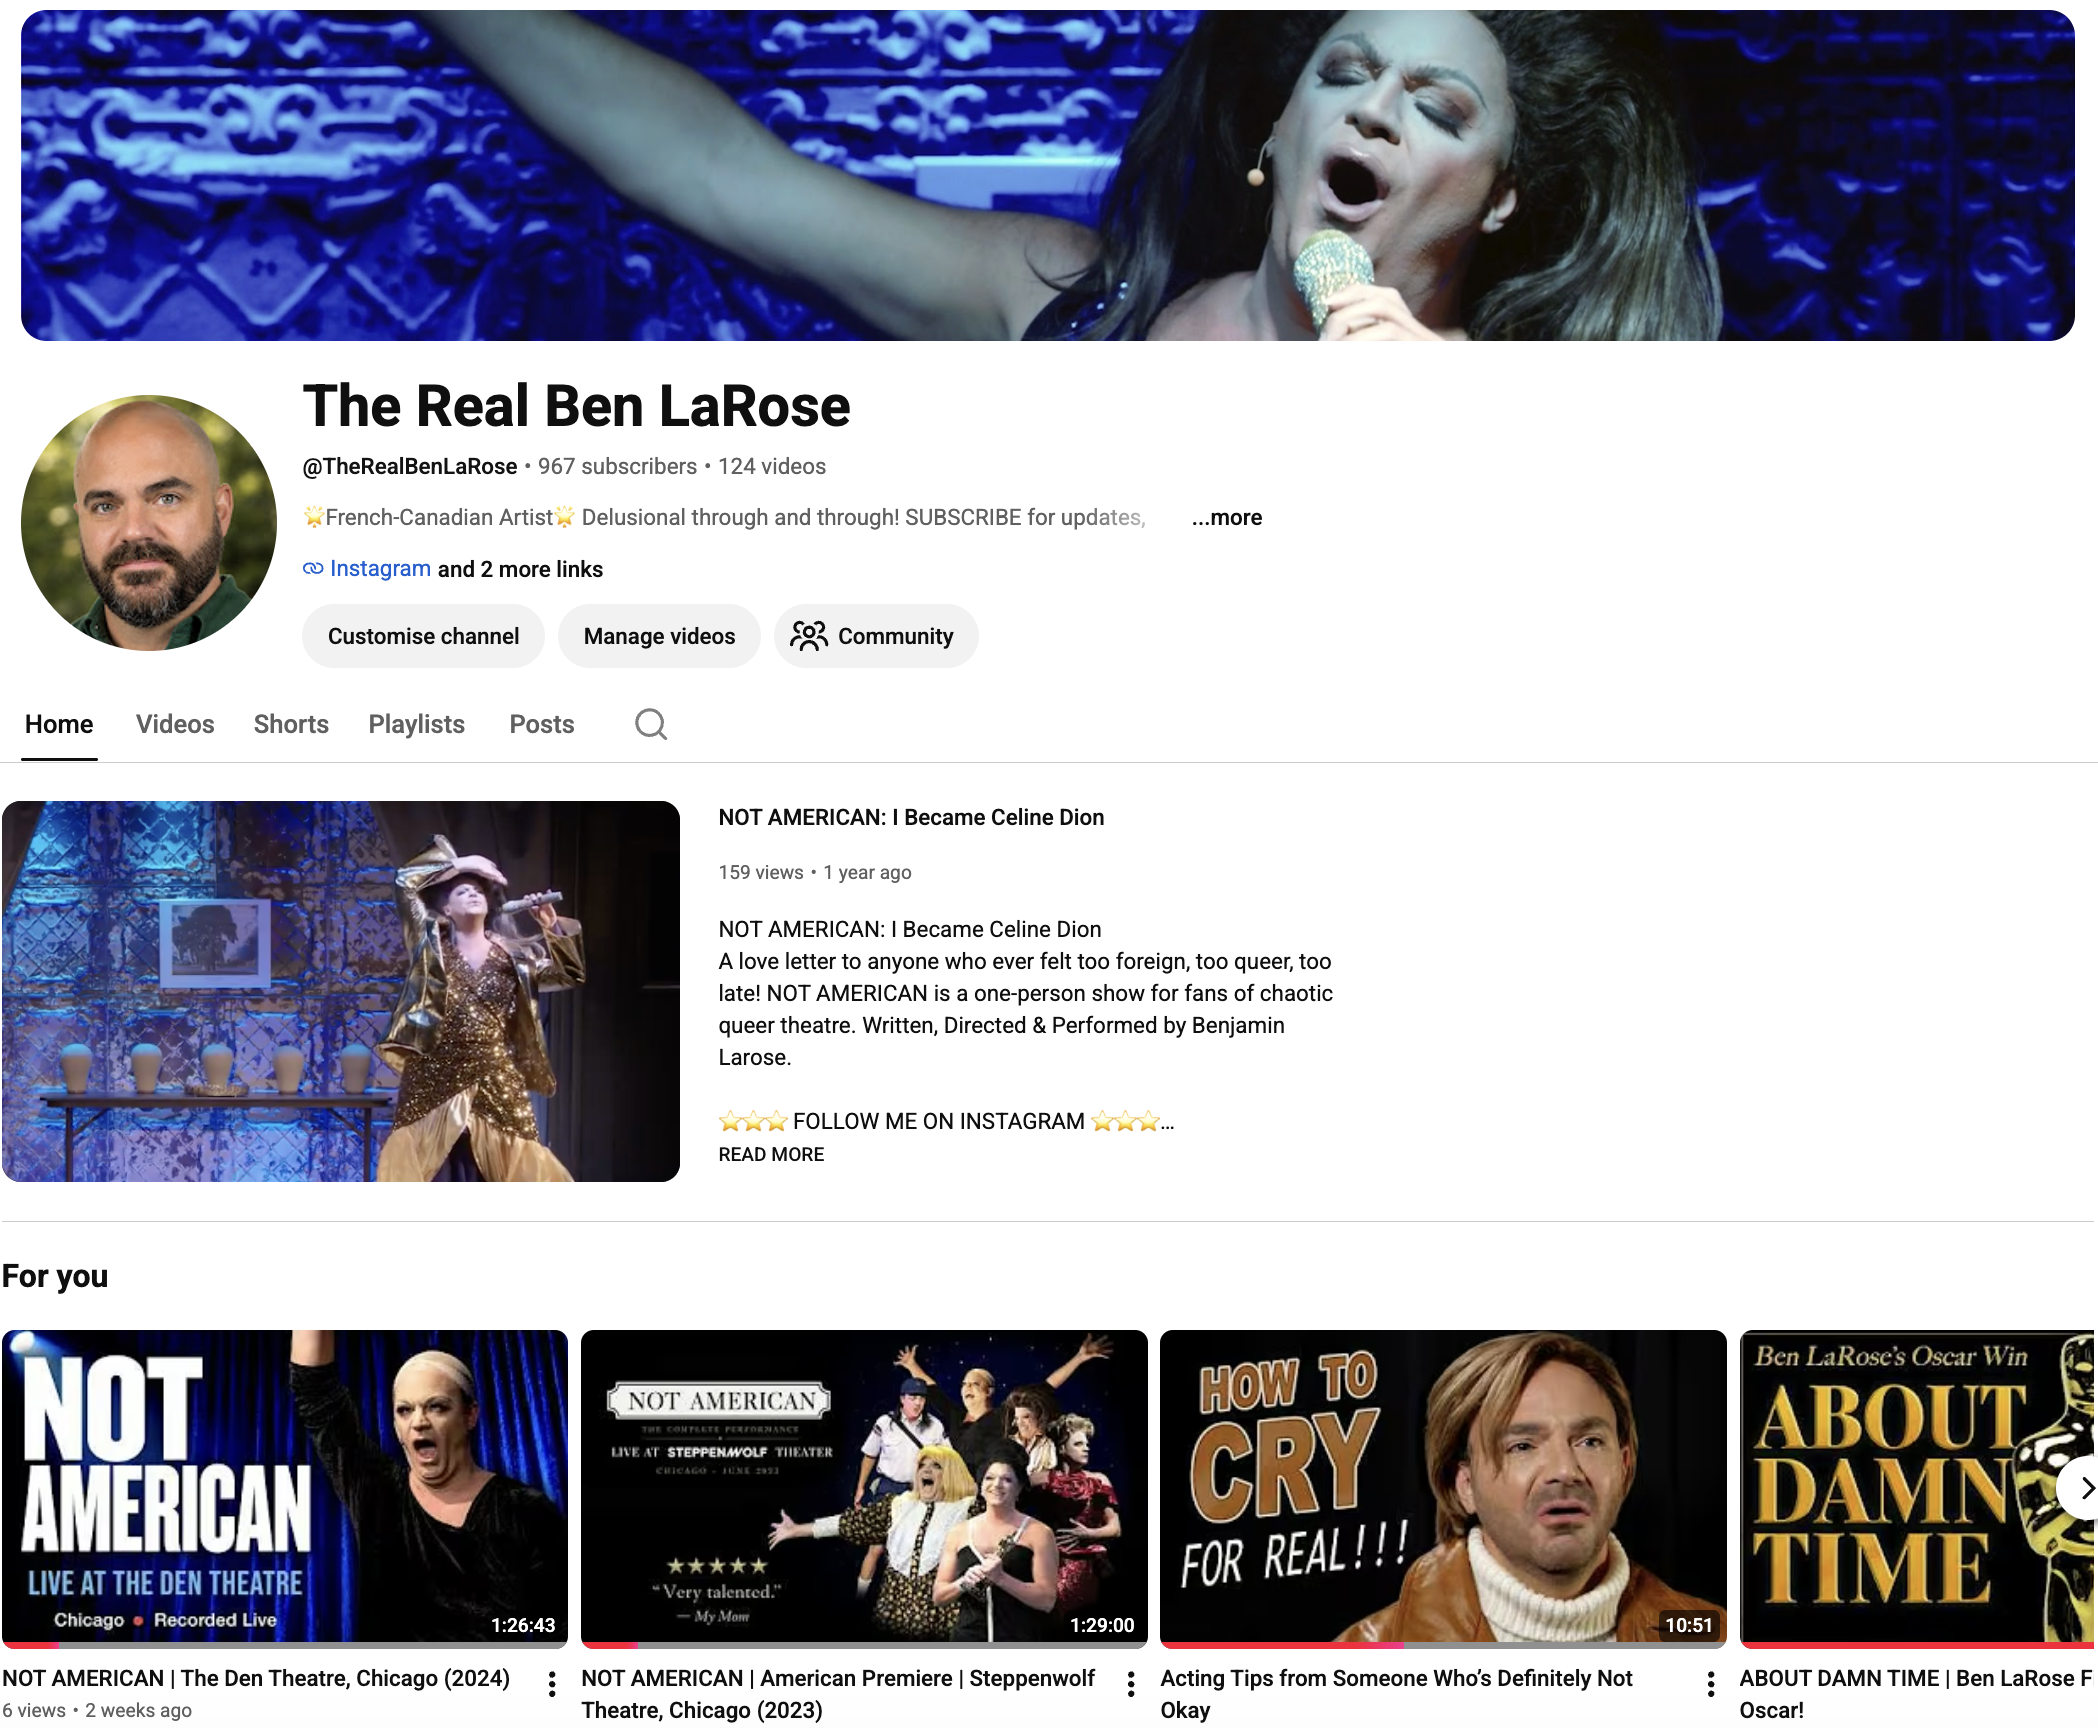This screenshot has height=1728, width=2098.
Task: Click the @TheRealBenLaRose handle
Action: pyautogui.click(x=410, y=466)
